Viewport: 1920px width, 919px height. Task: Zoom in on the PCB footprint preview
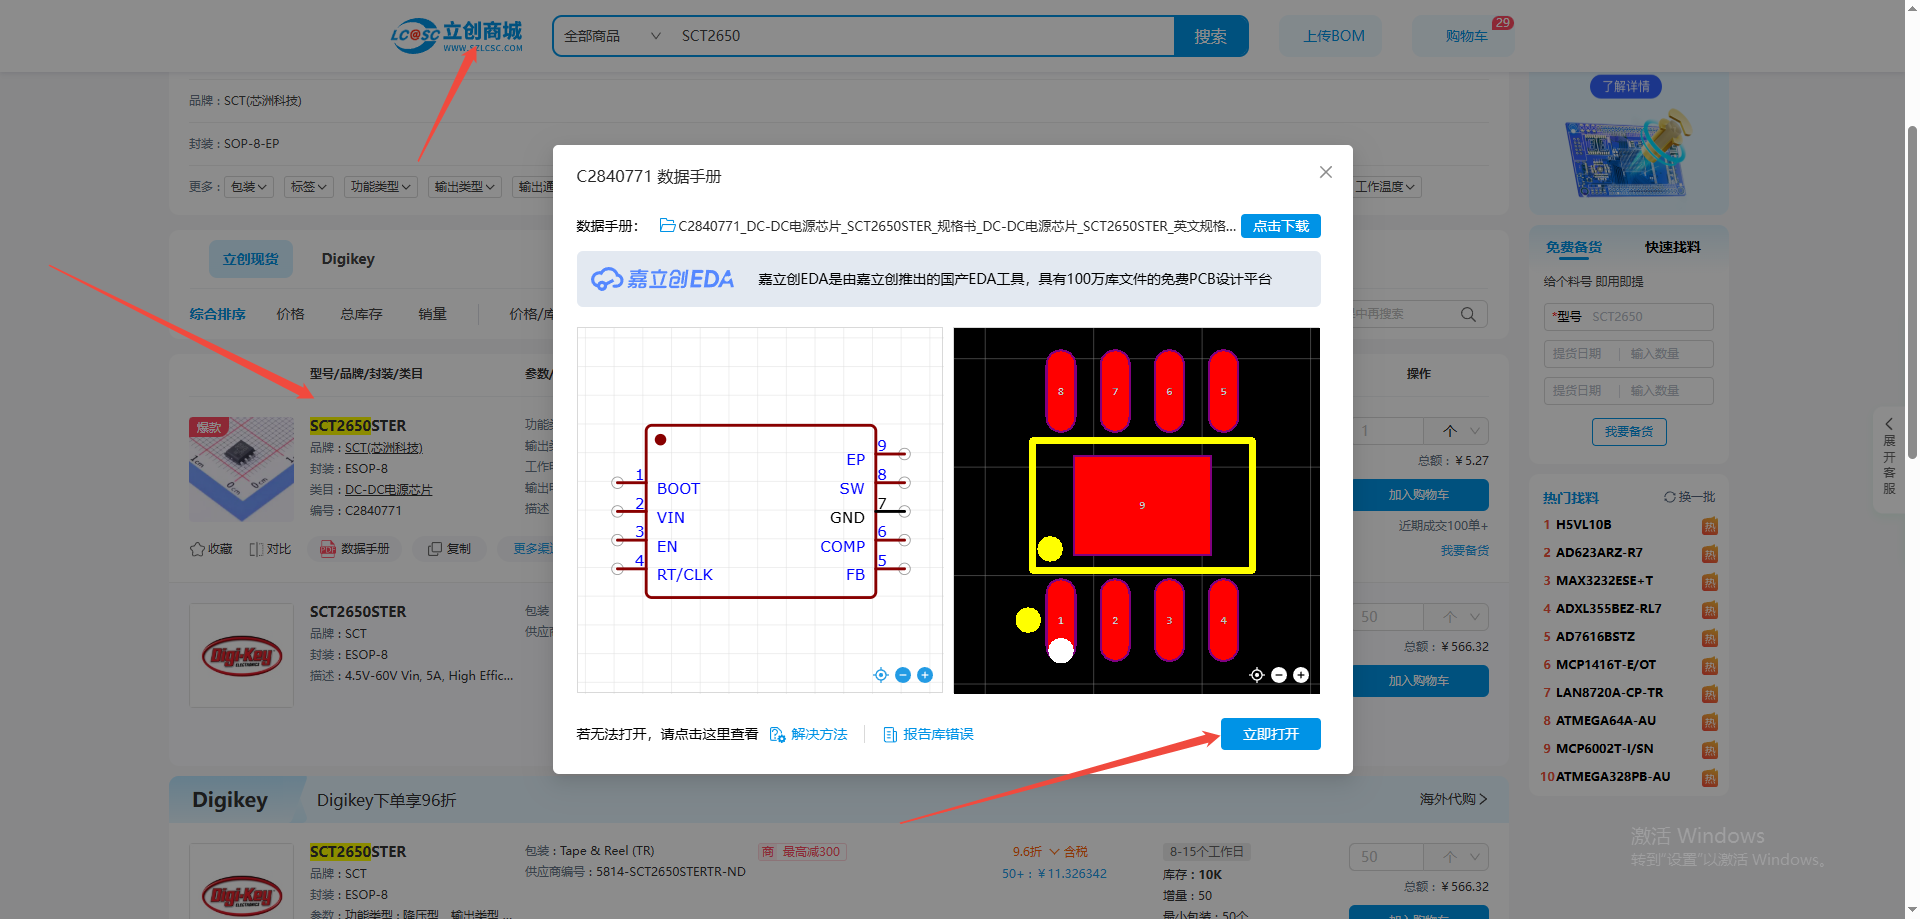[1301, 675]
